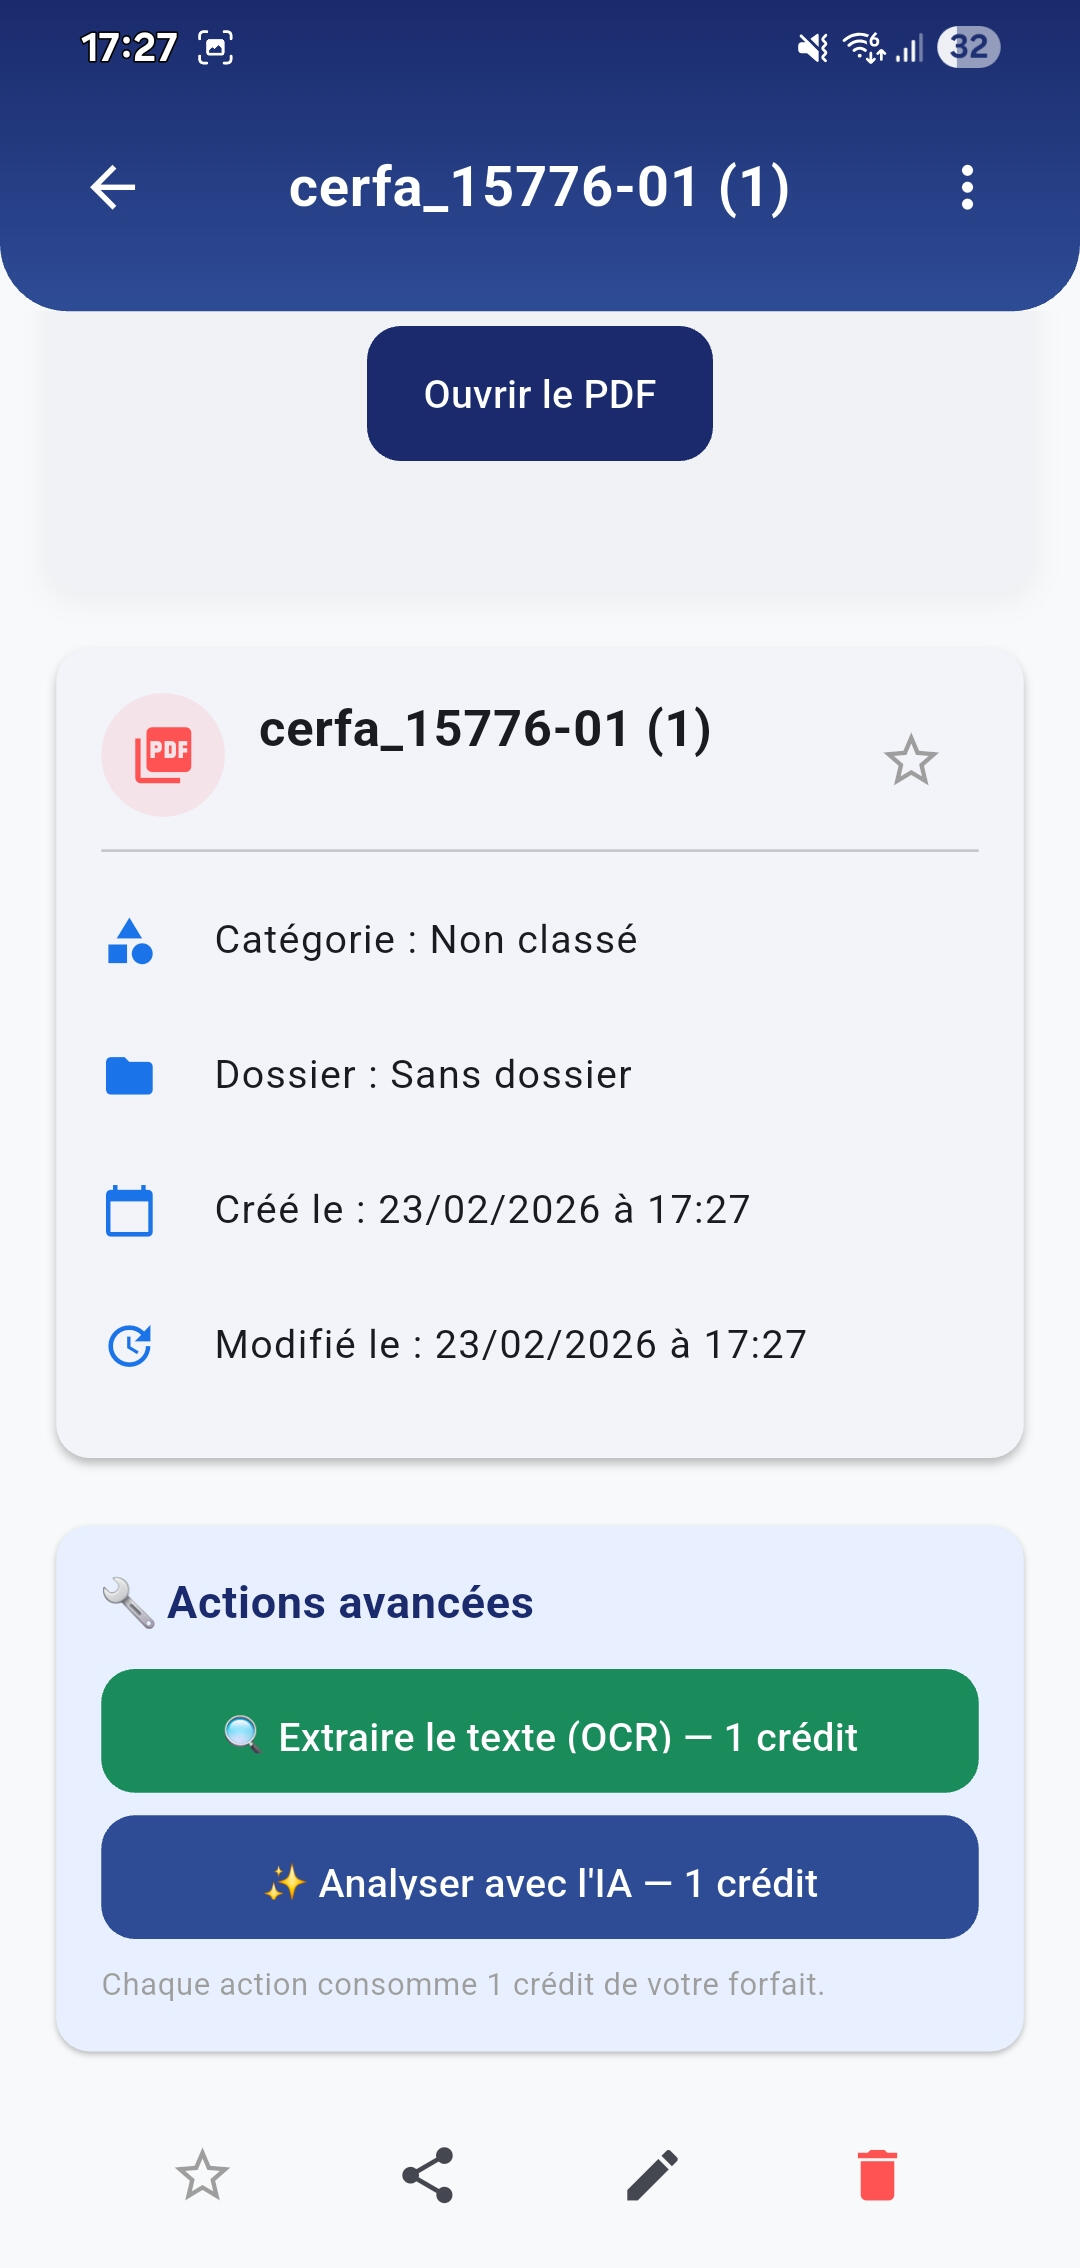Tap the back arrow in header
Screen dimensions: 1080x2268
[x=113, y=187]
